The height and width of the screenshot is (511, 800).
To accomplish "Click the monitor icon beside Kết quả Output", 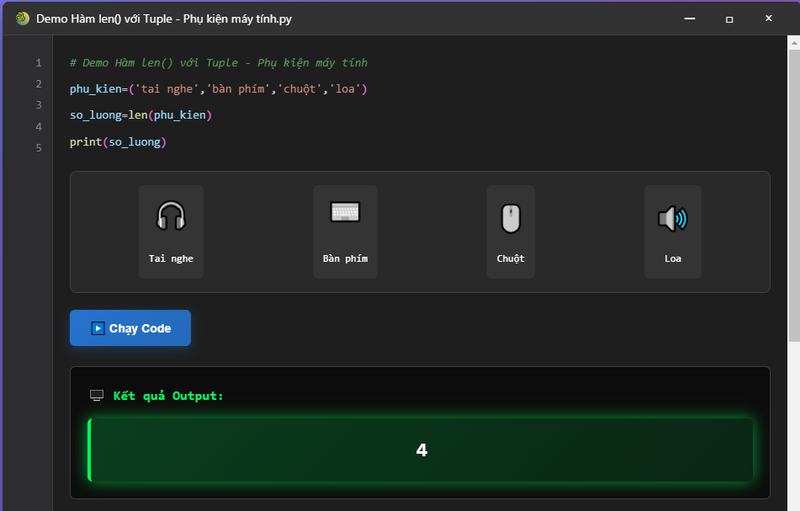I will click(97, 396).
